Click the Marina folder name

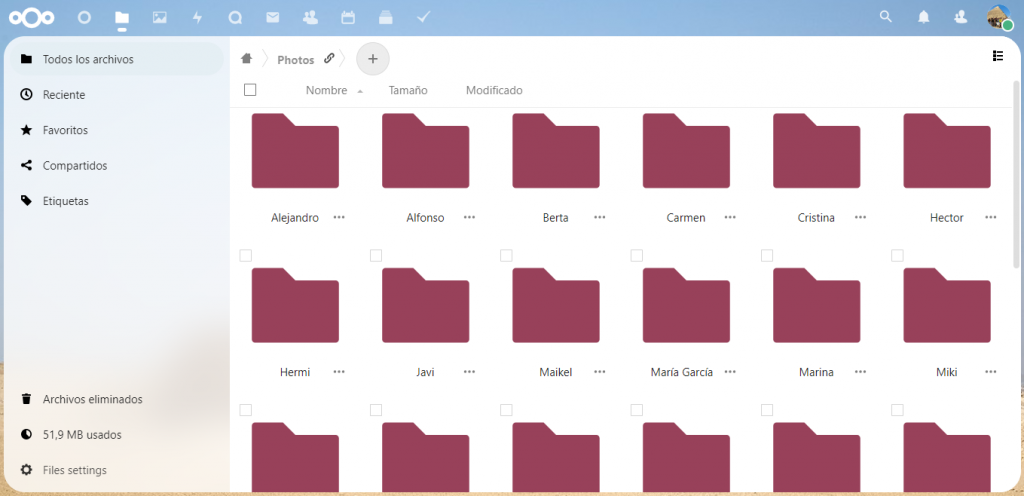click(x=816, y=373)
